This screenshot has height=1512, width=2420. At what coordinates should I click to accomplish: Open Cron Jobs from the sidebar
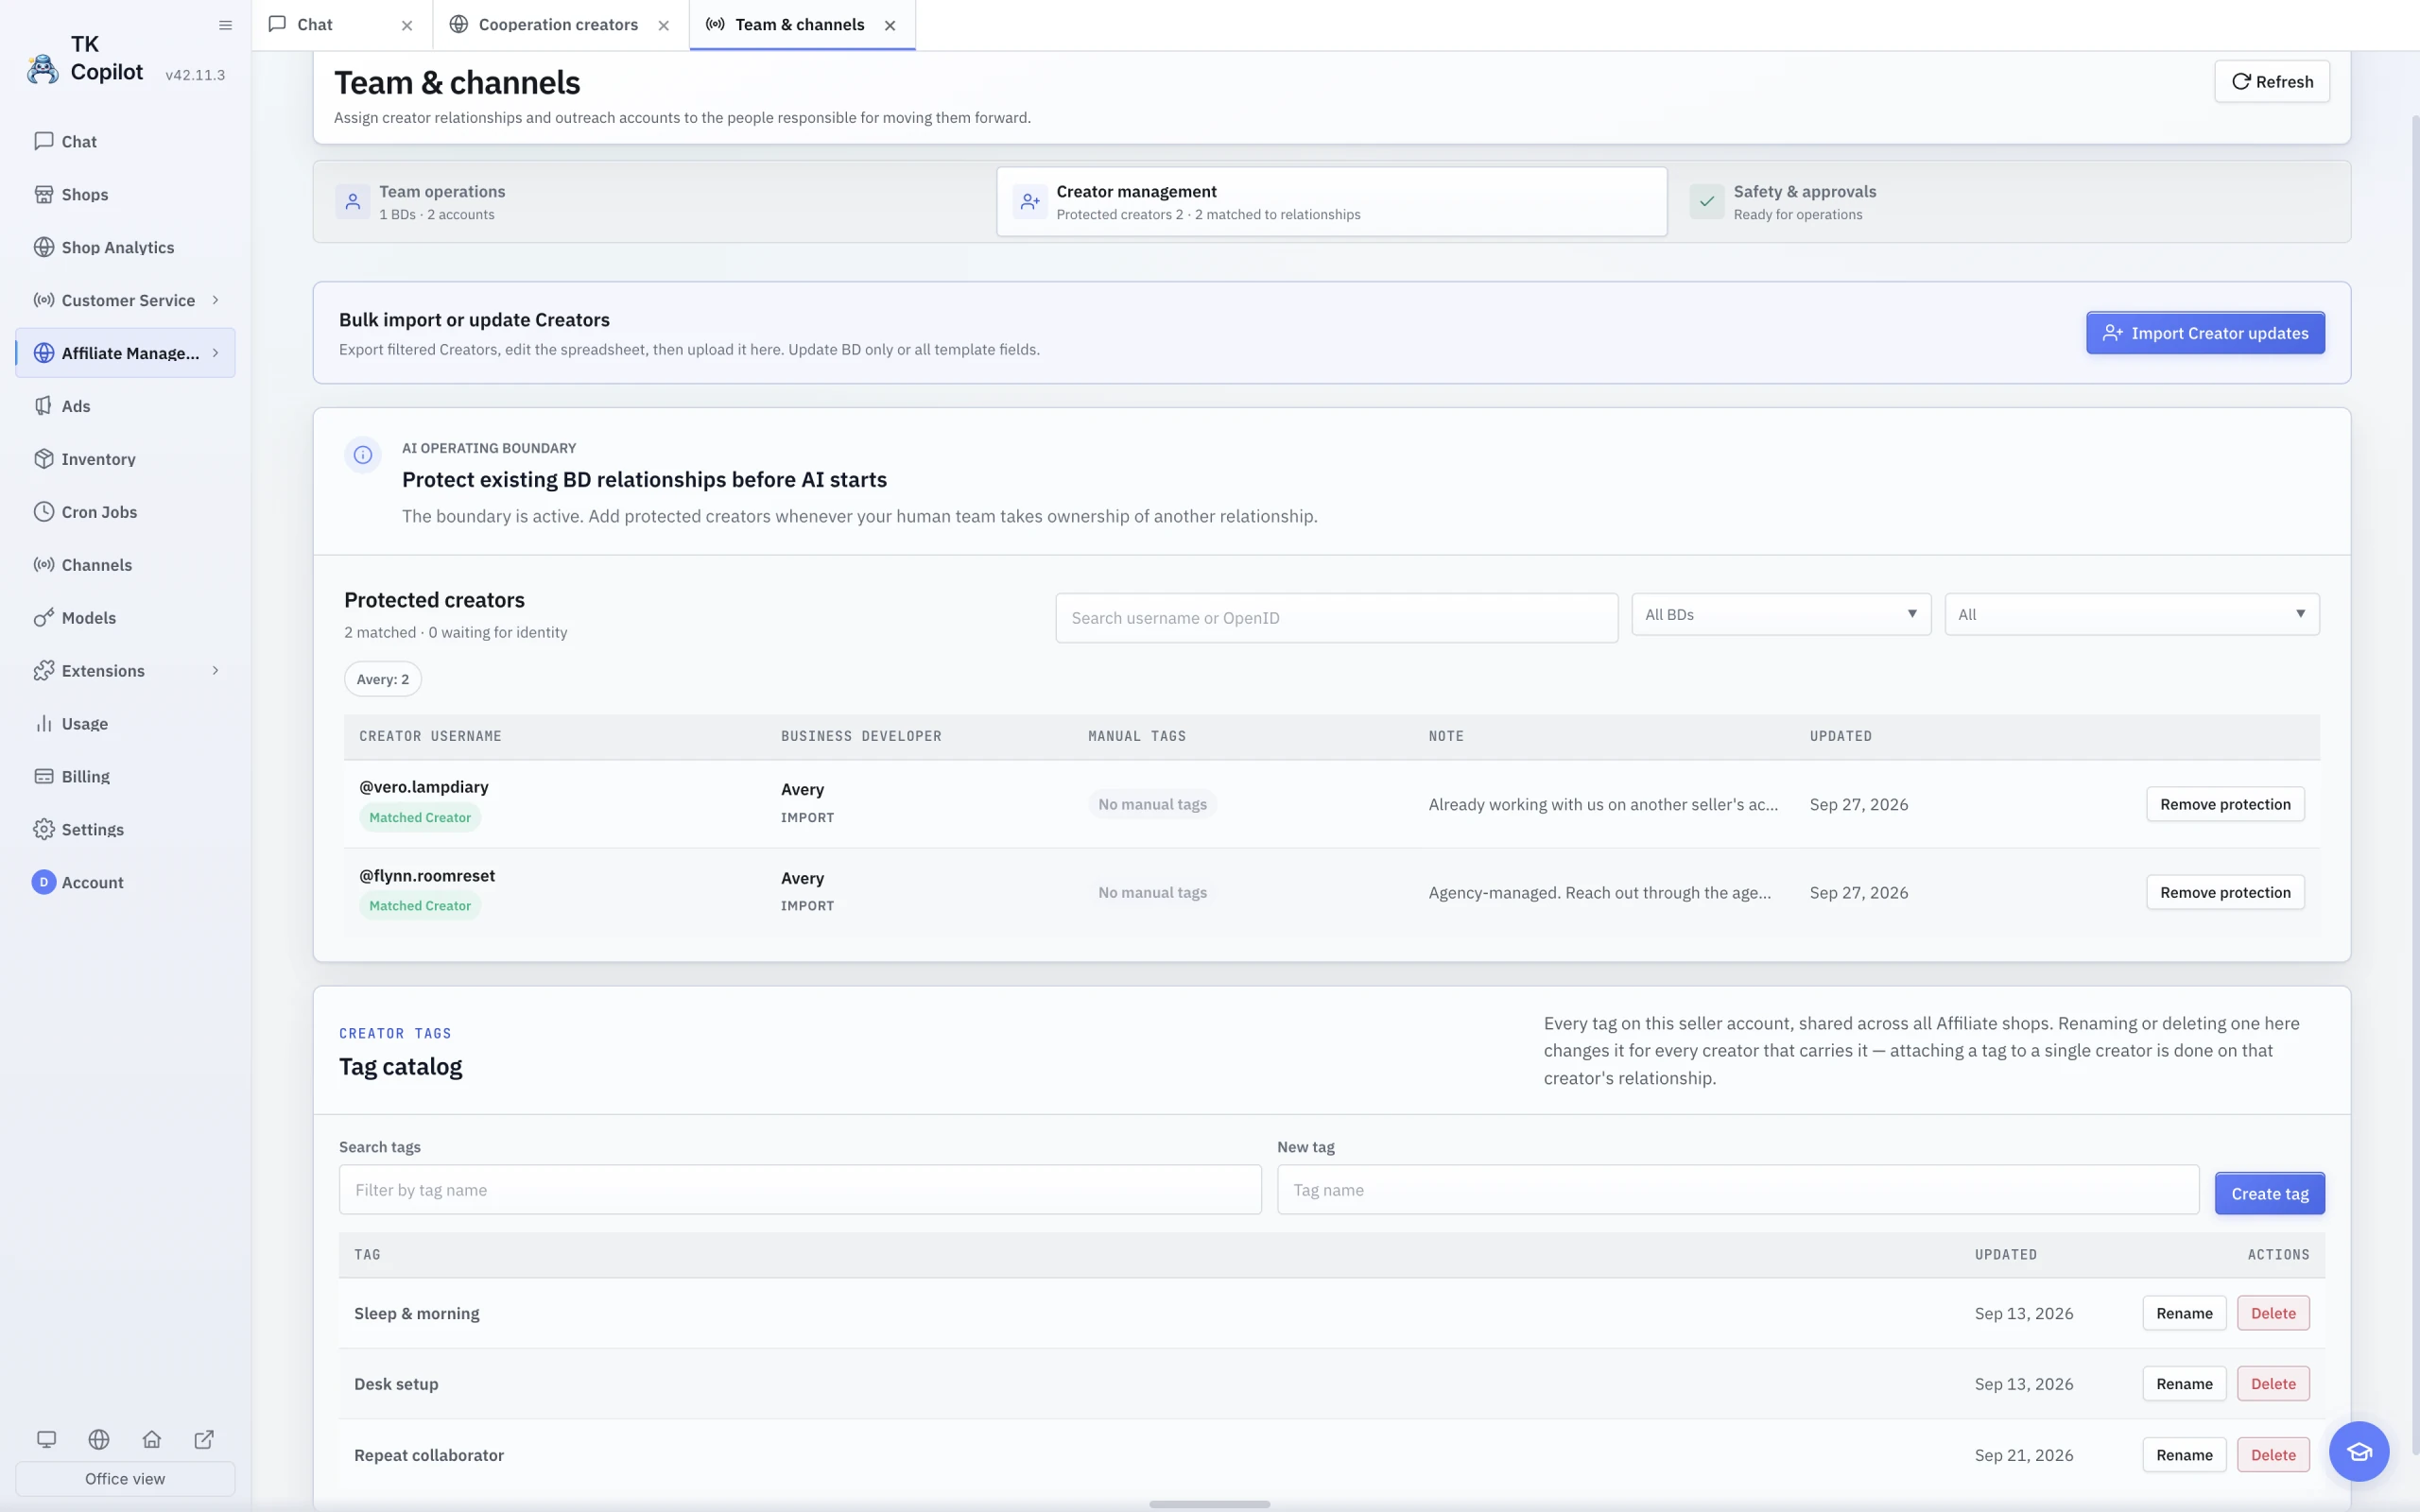click(125, 512)
